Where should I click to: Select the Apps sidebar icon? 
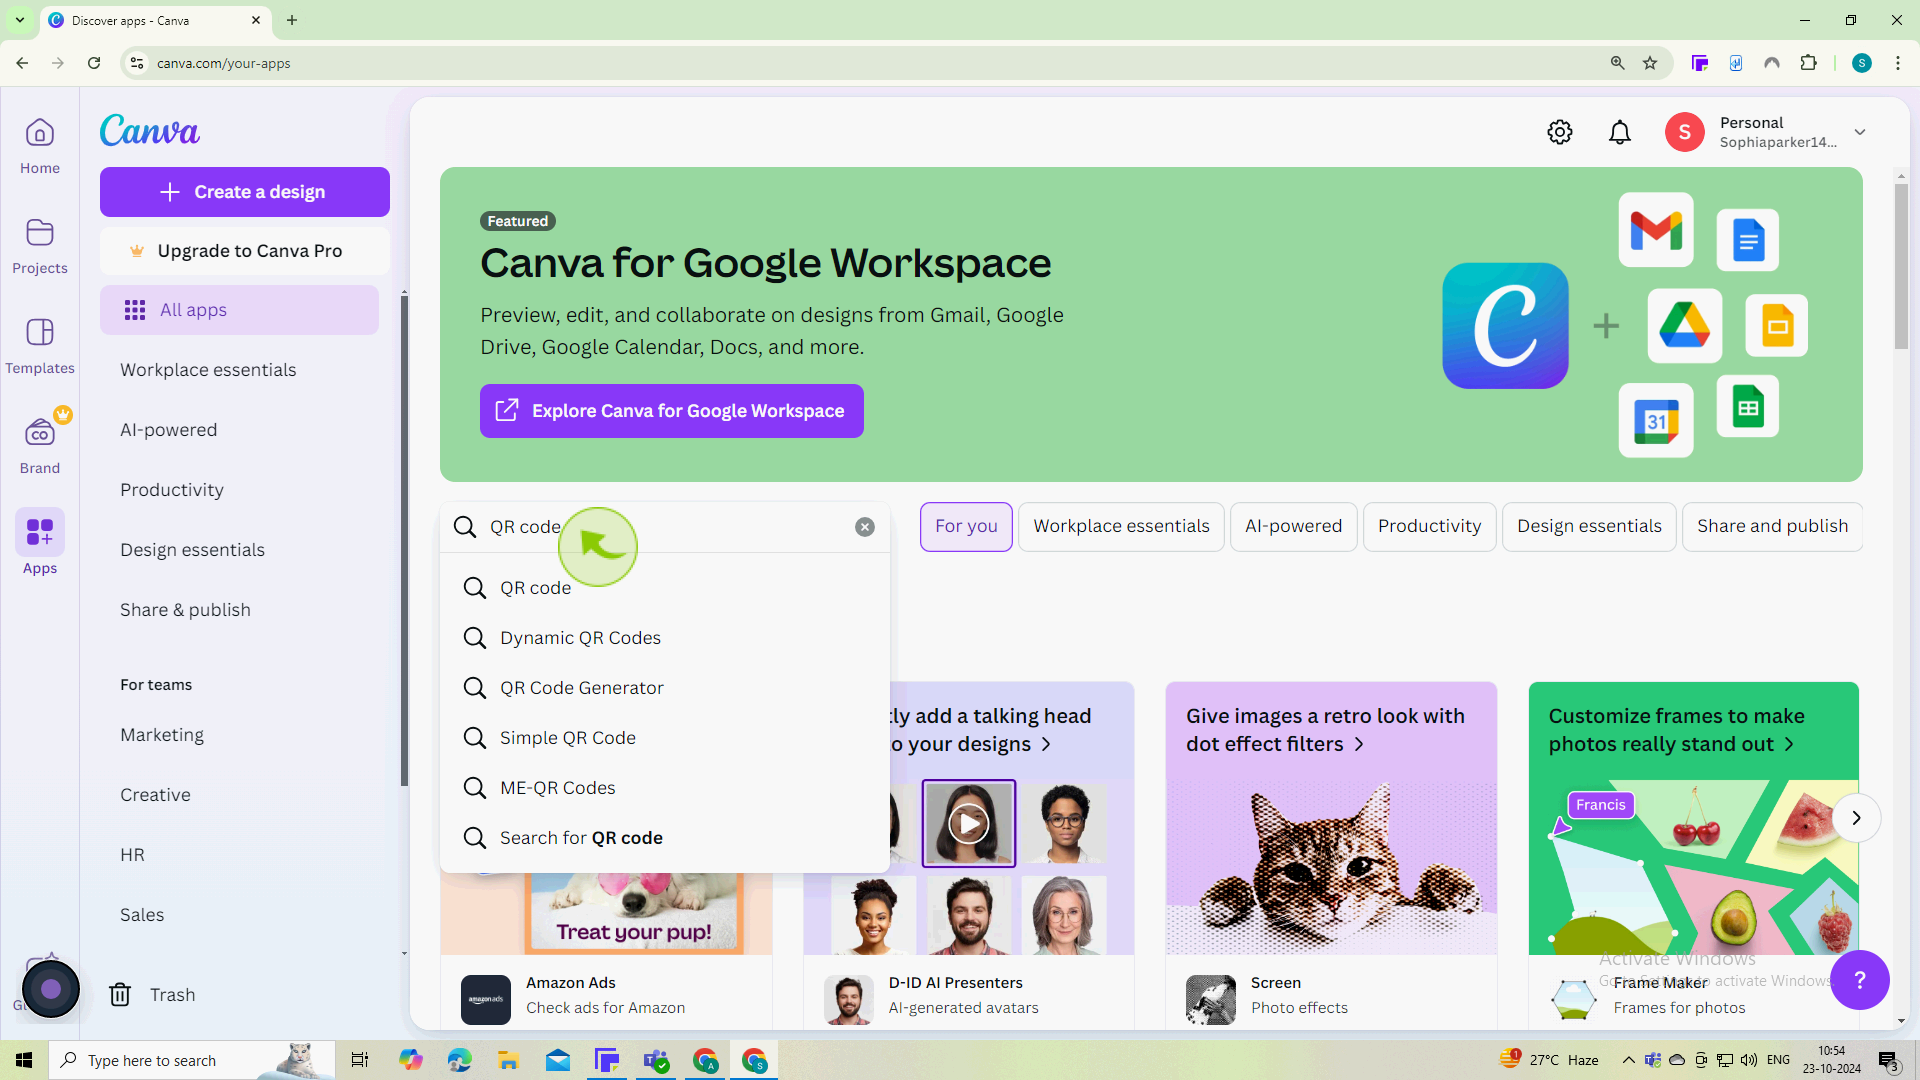(40, 532)
